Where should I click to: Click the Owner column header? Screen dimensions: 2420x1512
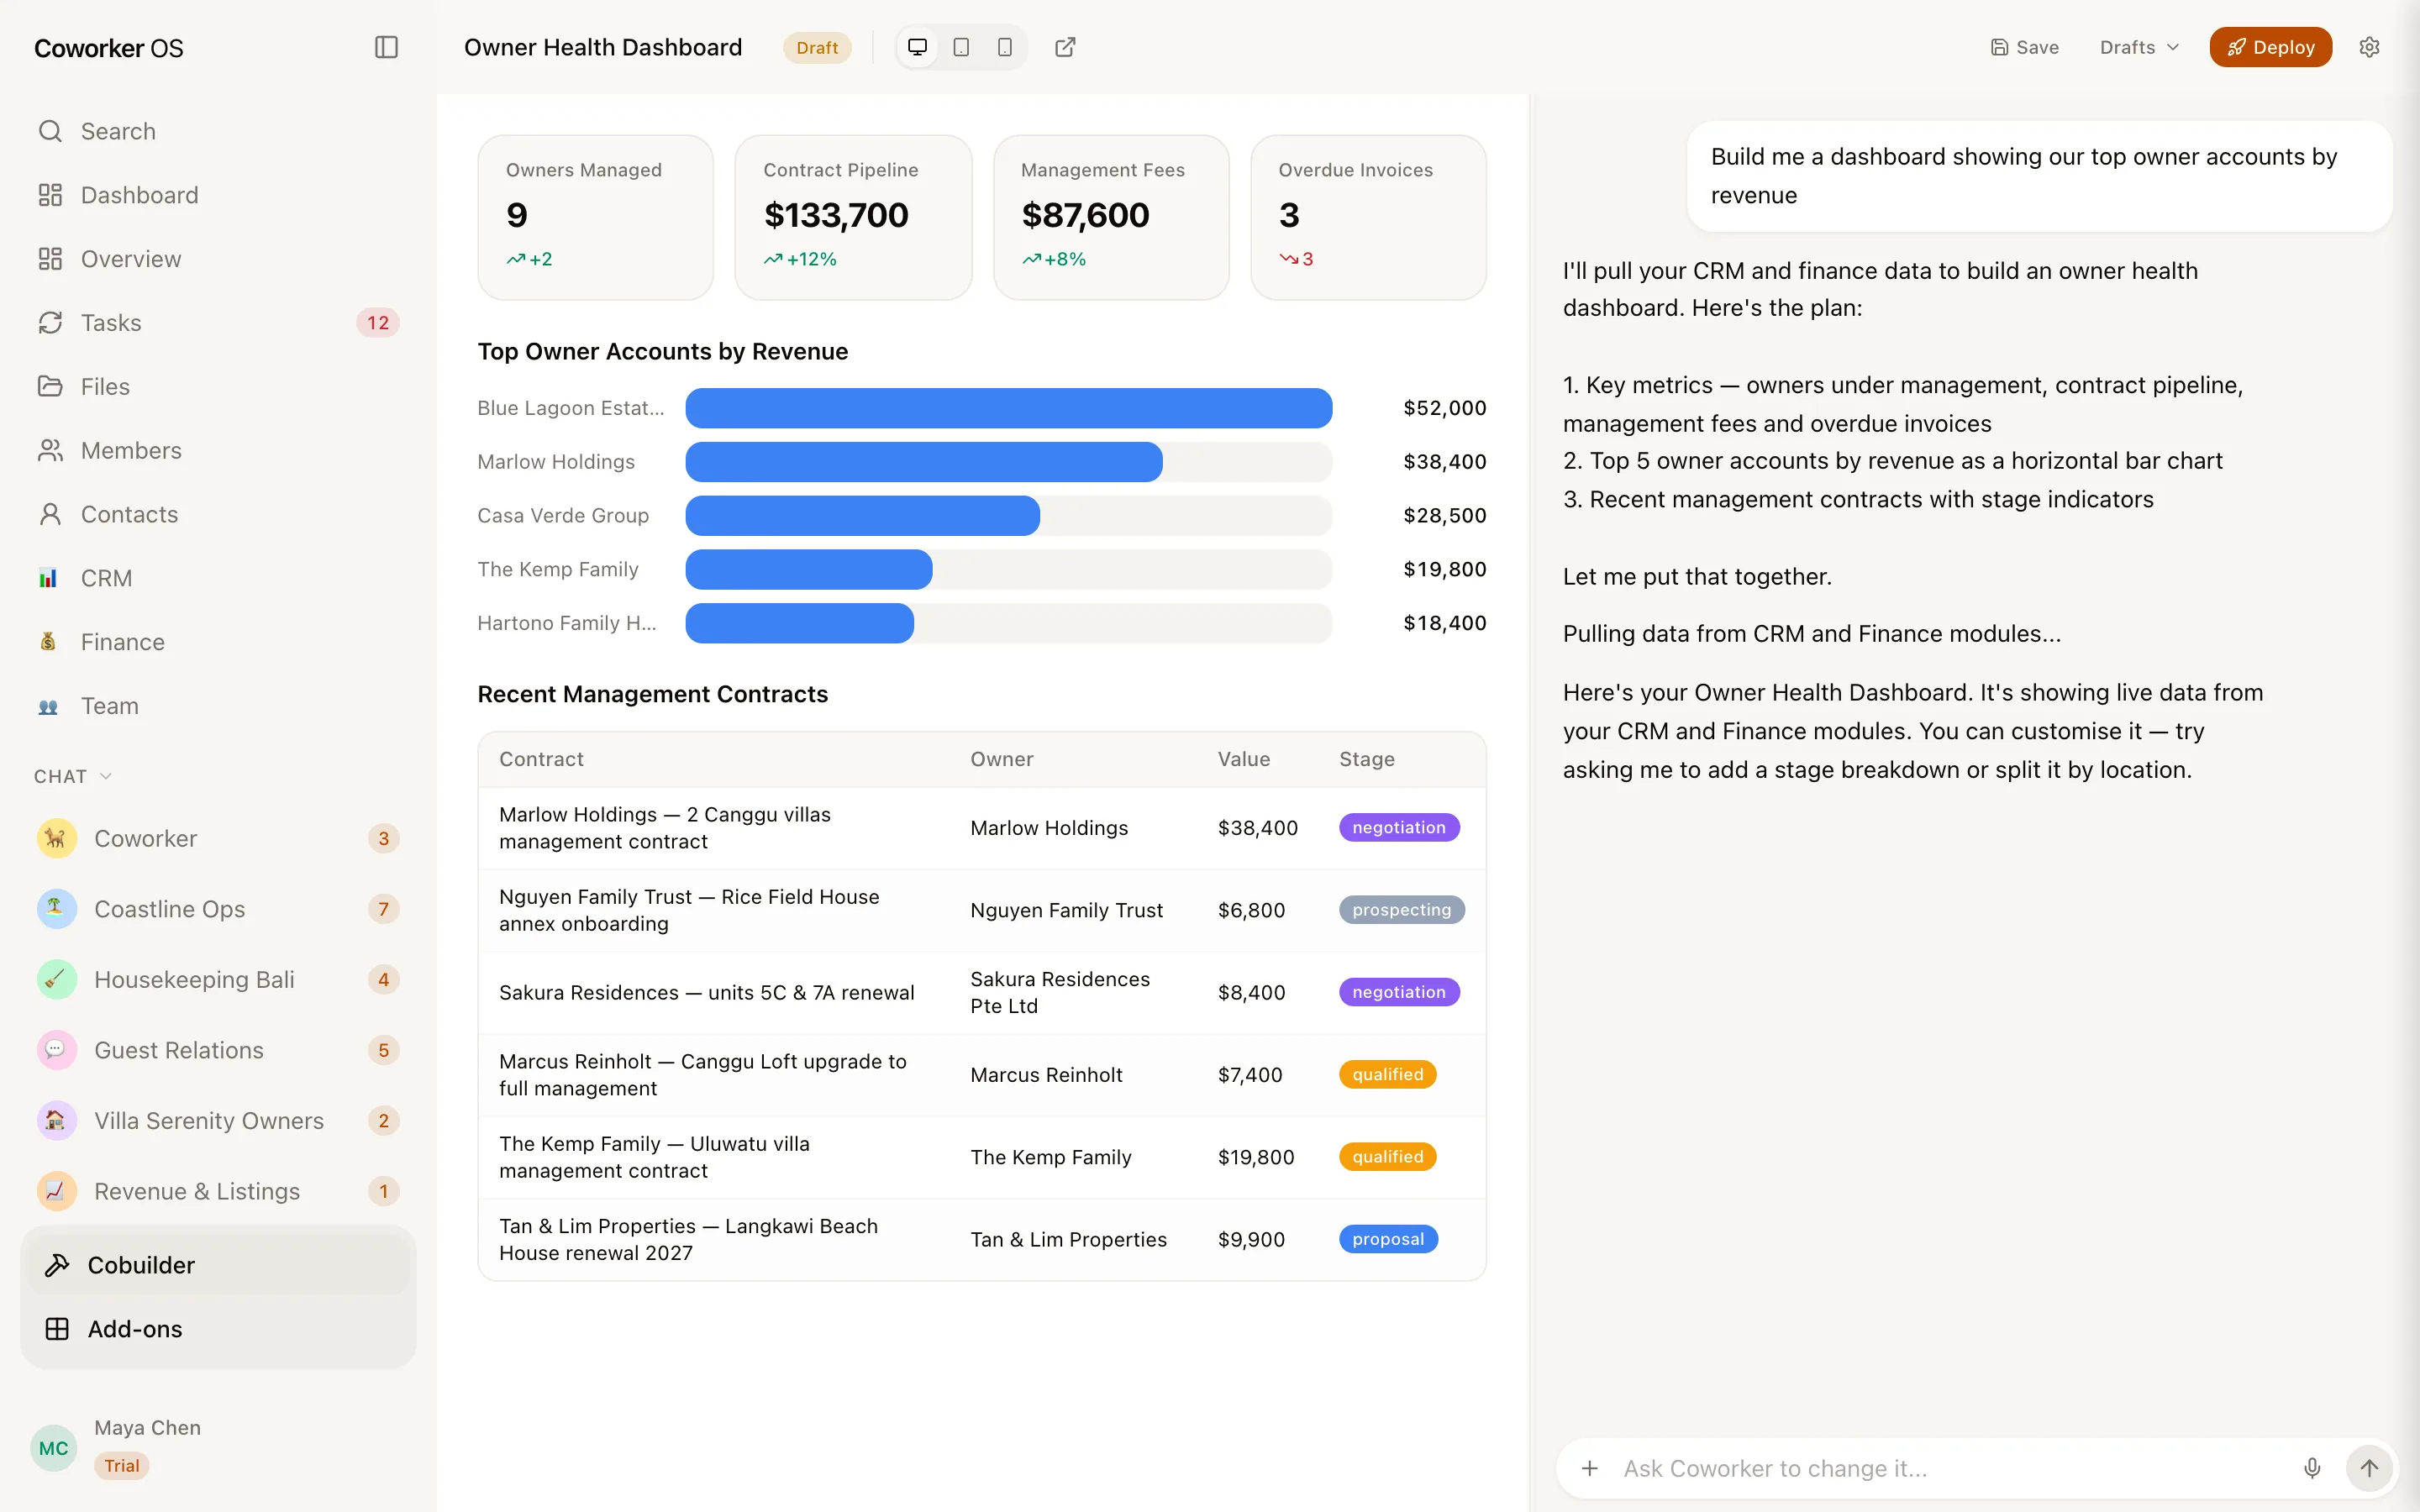coord(1001,759)
